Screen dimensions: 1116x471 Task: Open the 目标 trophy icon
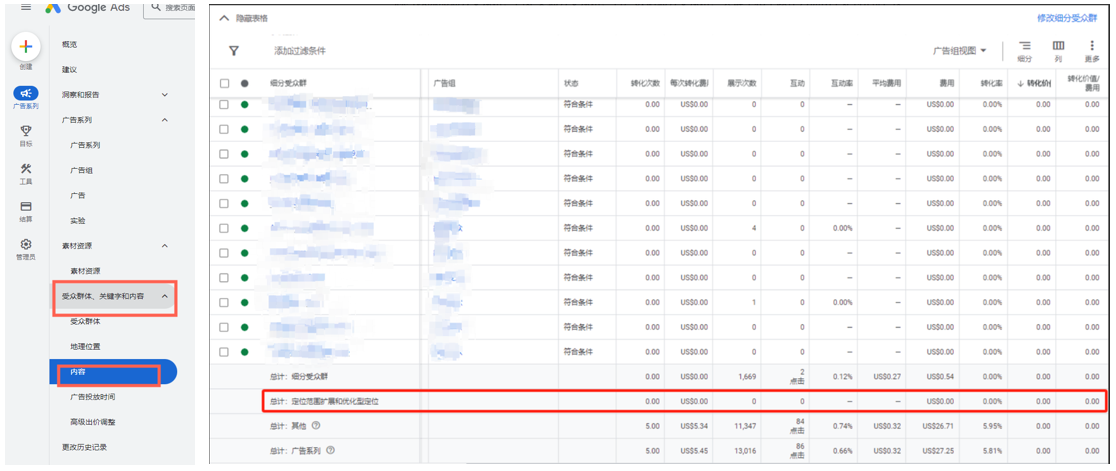click(x=26, y=131)
